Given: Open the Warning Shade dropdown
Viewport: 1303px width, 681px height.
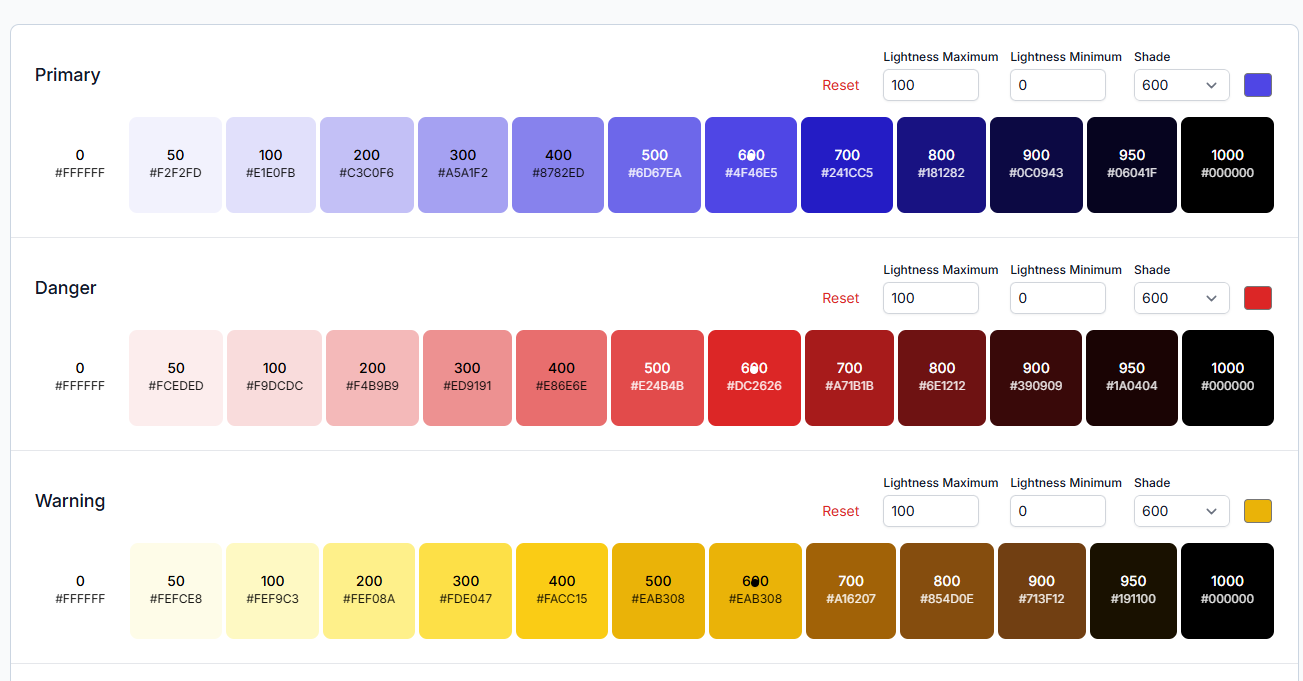Looking at the screenshot, I should pos(1181,511).
